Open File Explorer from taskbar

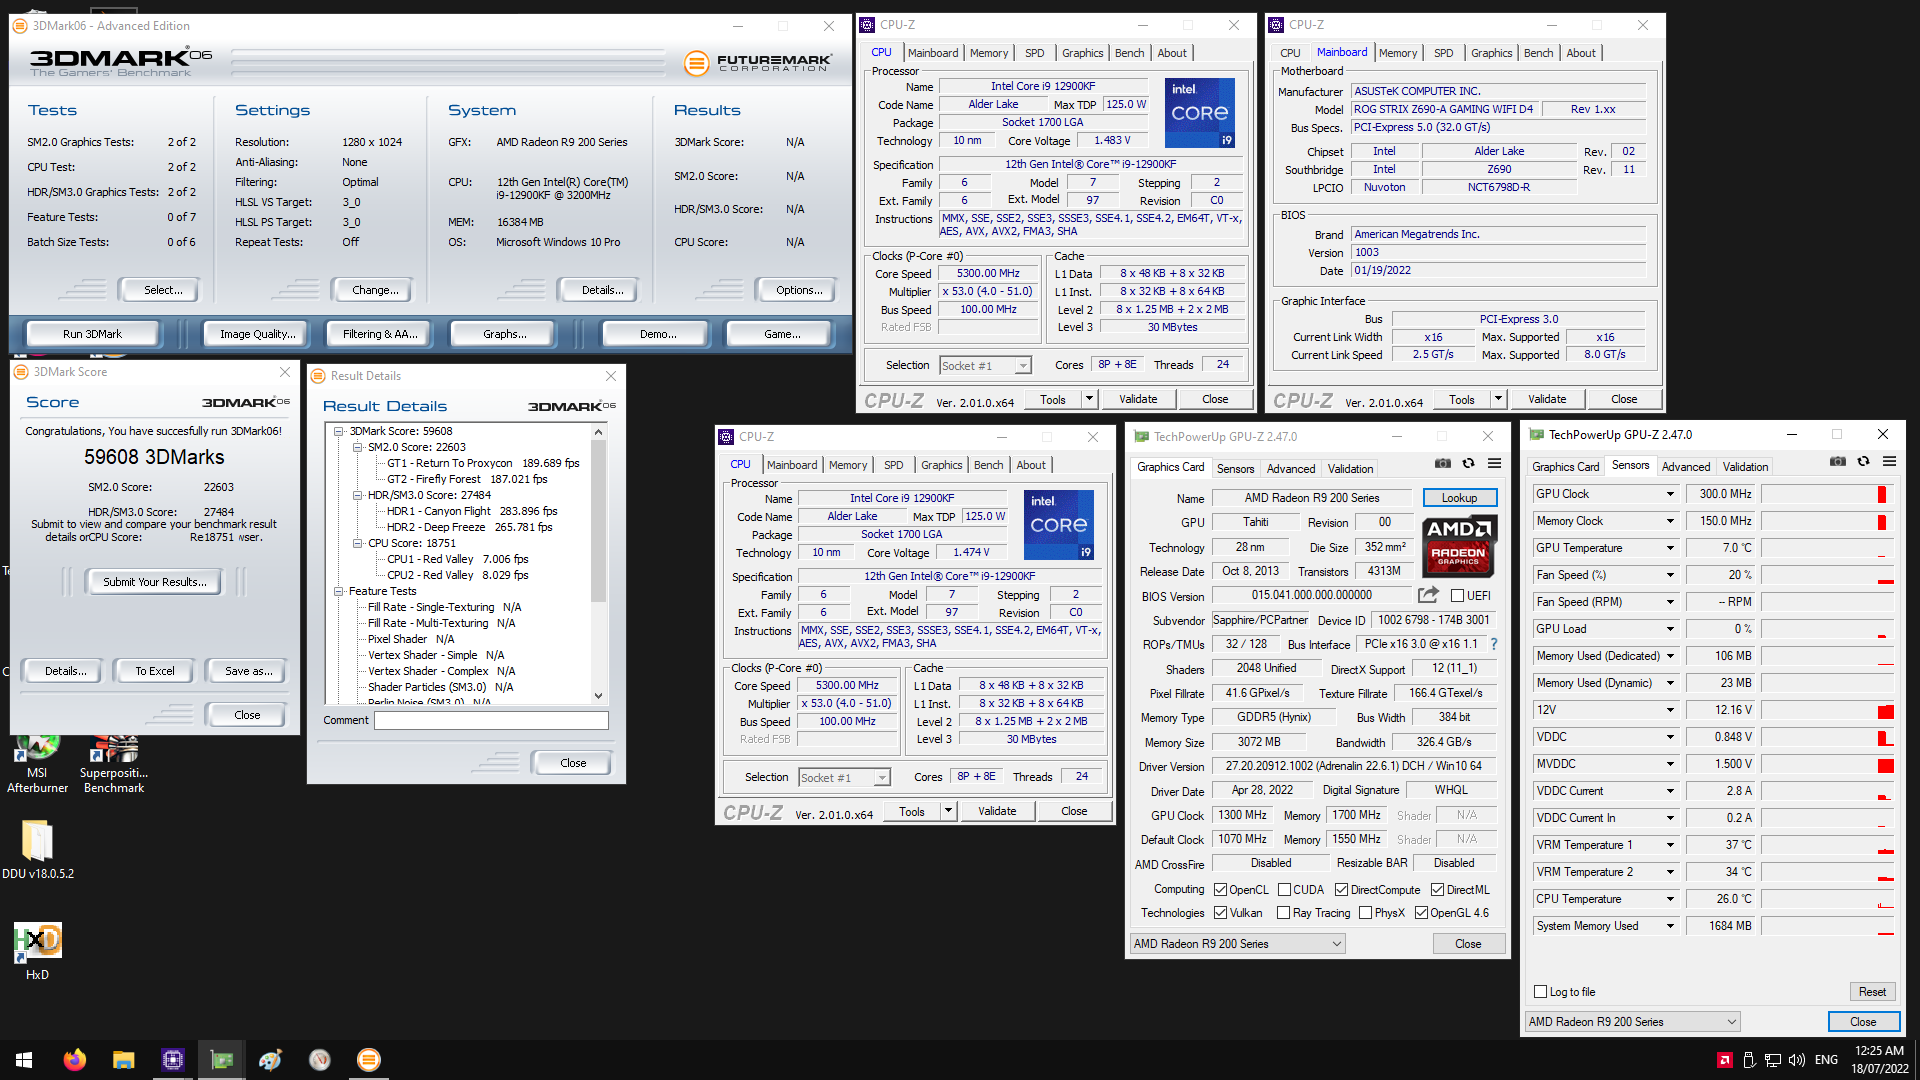point(123,1060)
